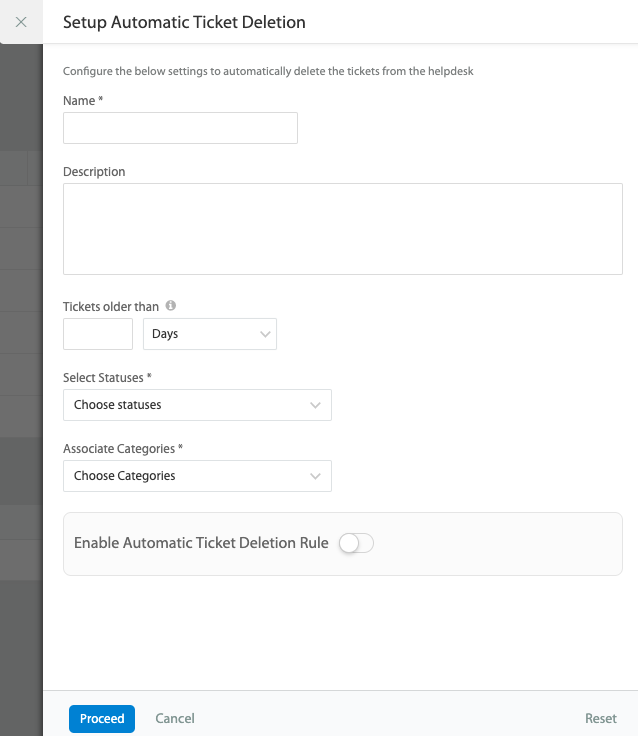638x736 pixels.
Task: Click the chevron arrow in the Days dropdown
Action: click(x=265, y=334)
